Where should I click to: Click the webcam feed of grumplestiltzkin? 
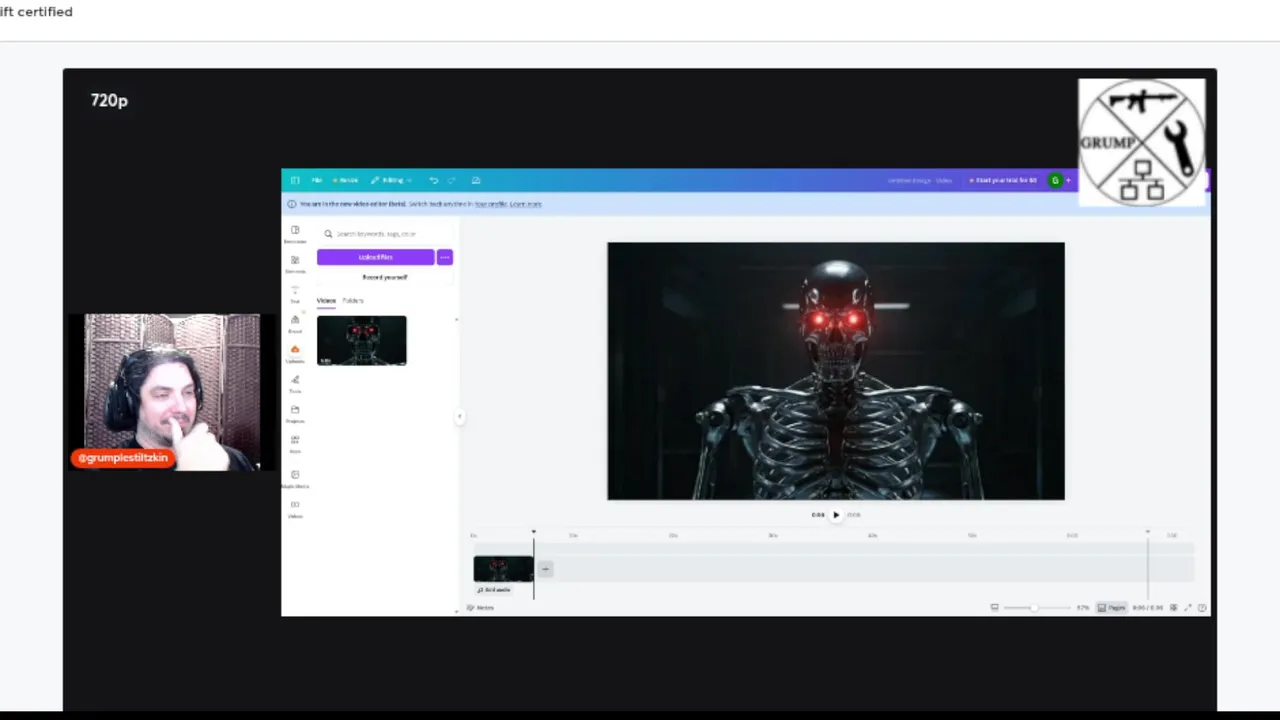172,391
